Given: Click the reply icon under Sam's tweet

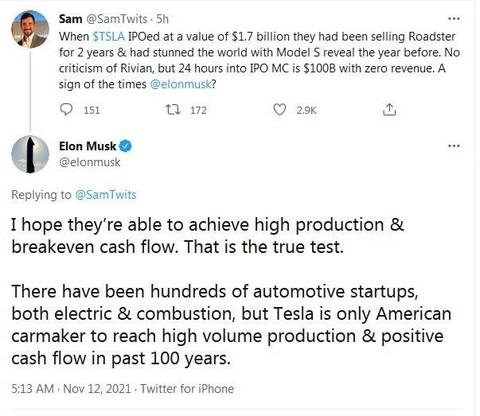Looking at the screenshot, I should coord(66,109).
